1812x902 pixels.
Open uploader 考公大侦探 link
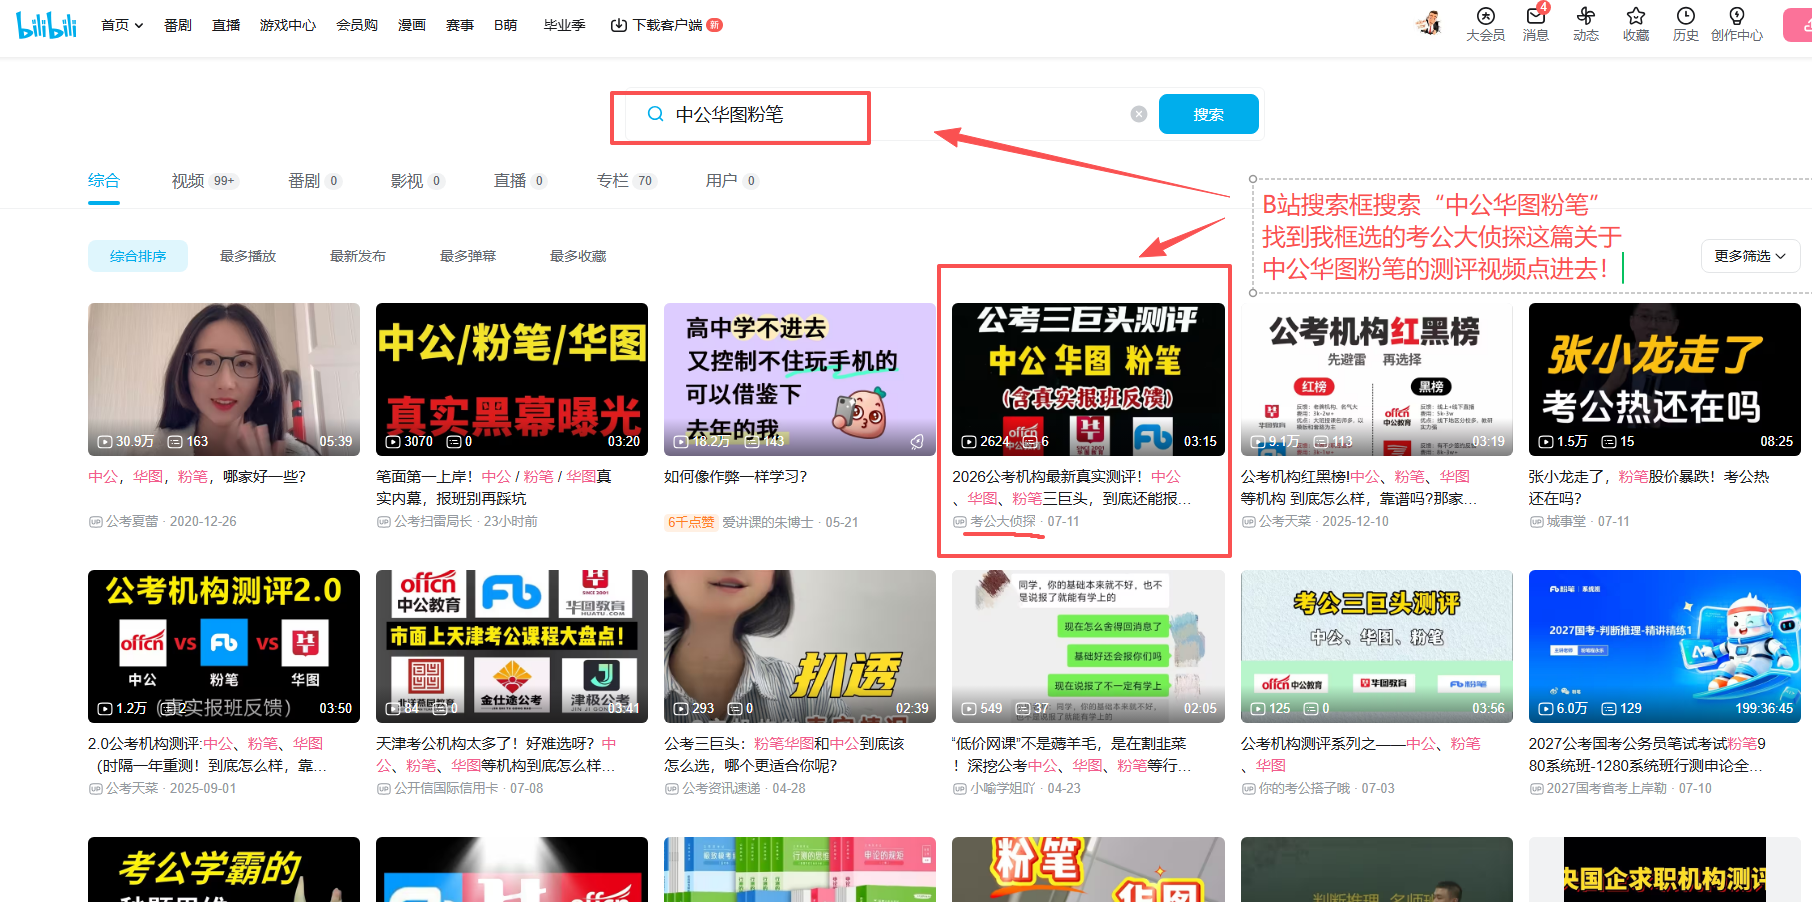[1003, 521]
